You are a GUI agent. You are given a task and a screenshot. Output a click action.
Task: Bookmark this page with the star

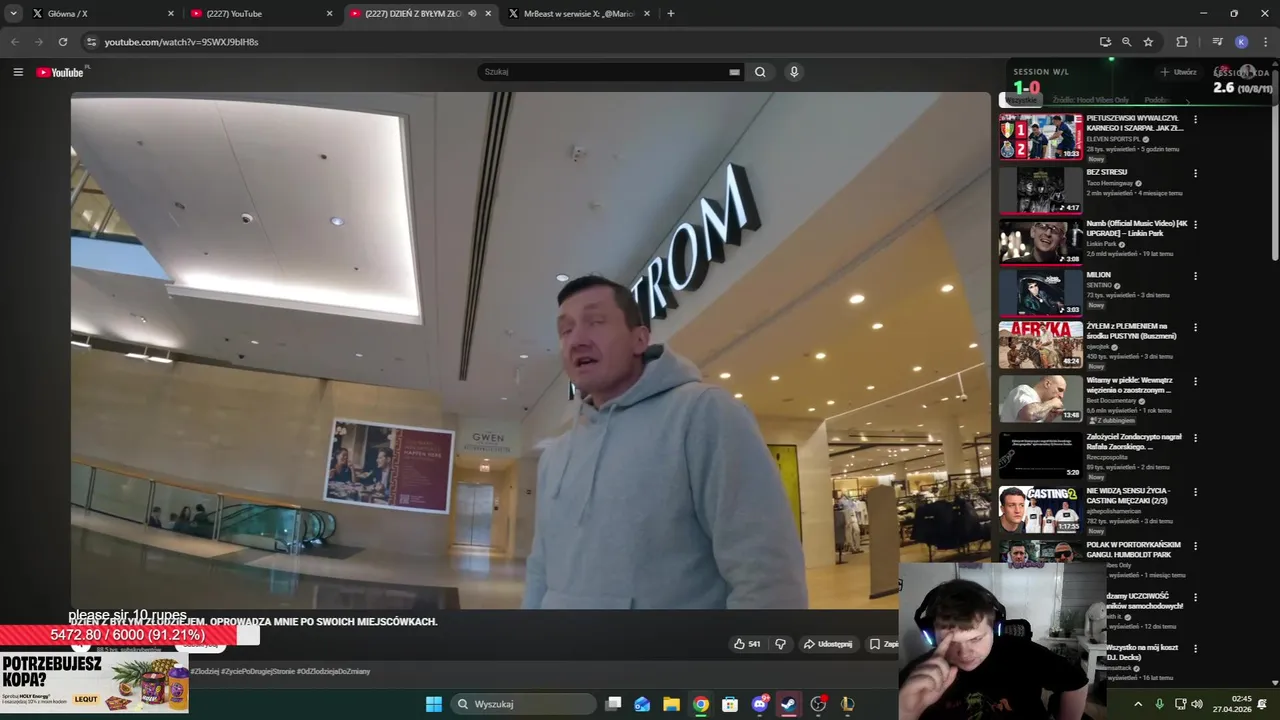1148,42
